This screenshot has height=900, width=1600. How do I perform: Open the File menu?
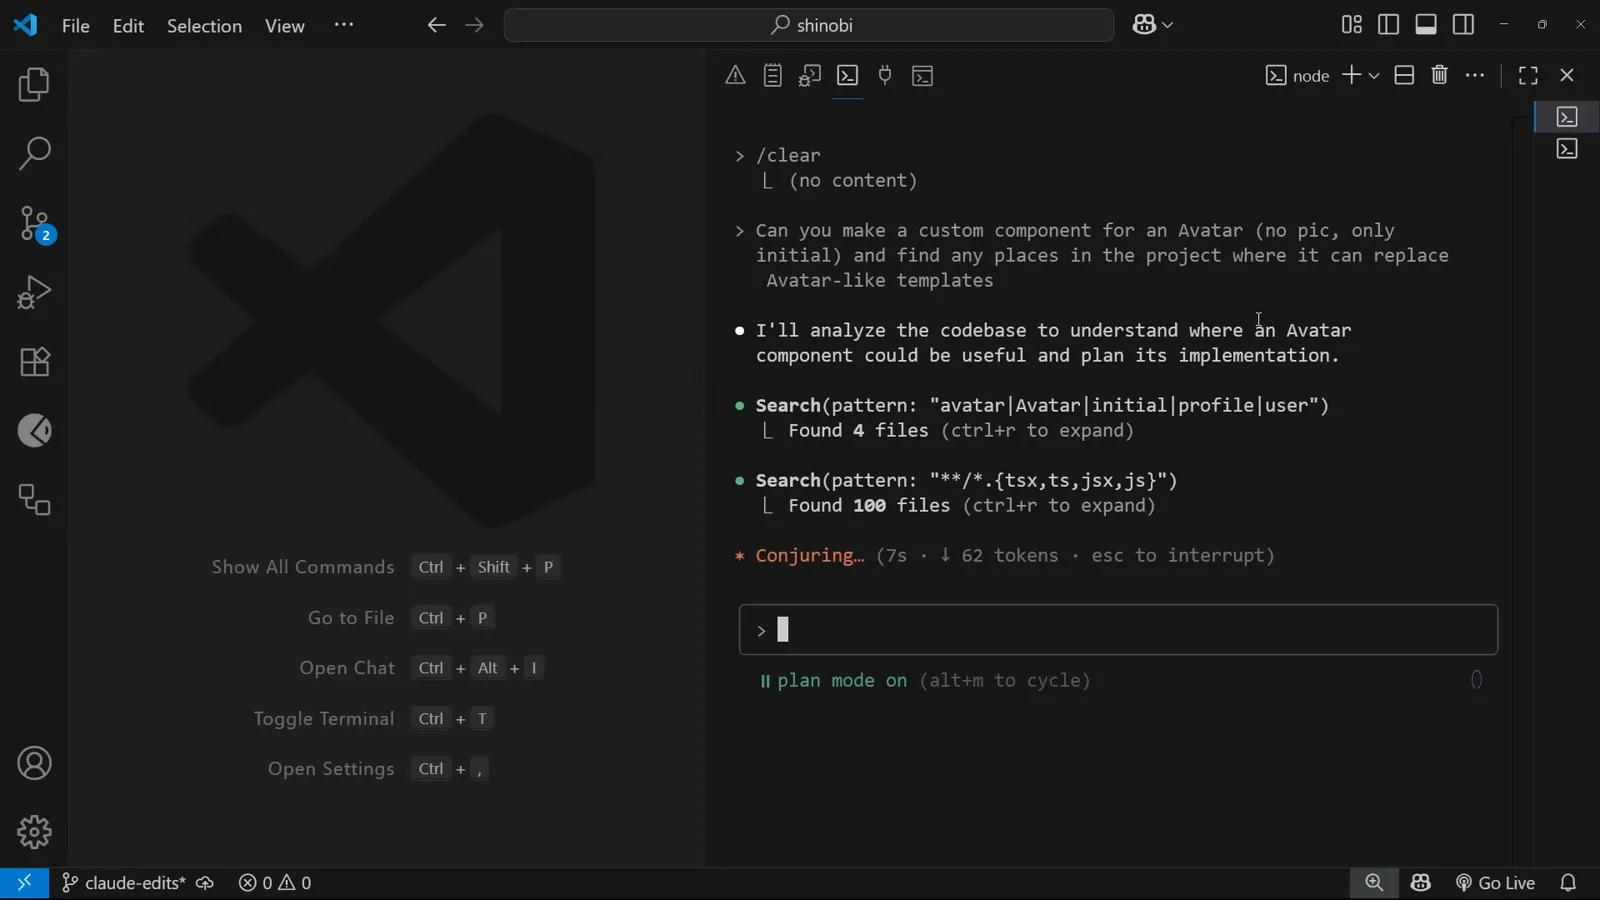pos(76,26)
